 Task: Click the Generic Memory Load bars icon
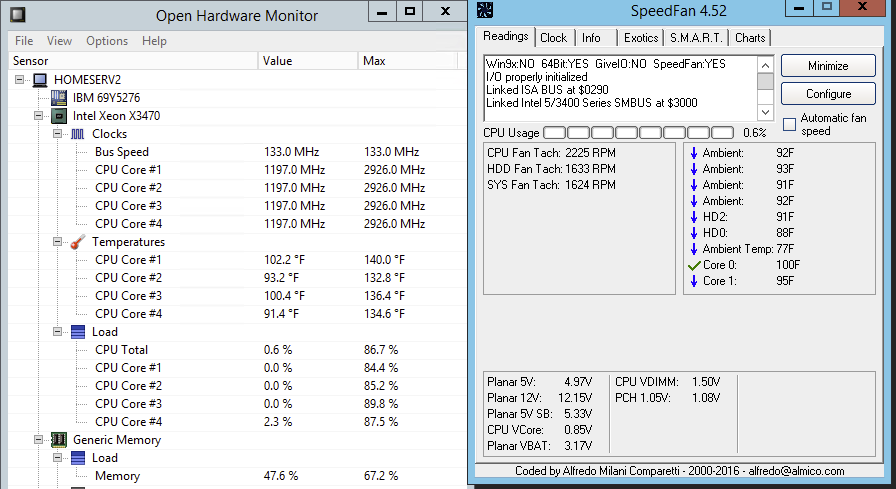pyautogui.click(x=78, y=458)
